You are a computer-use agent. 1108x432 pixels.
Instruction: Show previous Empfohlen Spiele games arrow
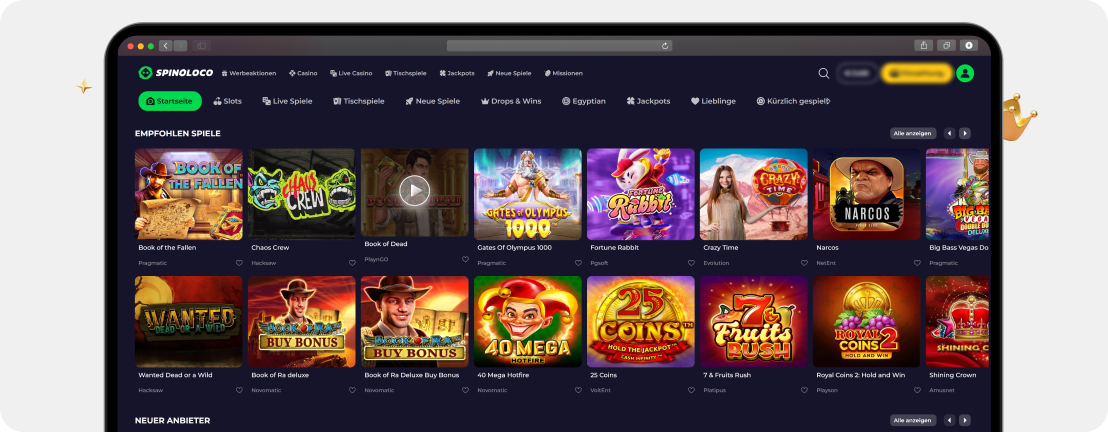[950, 133]
